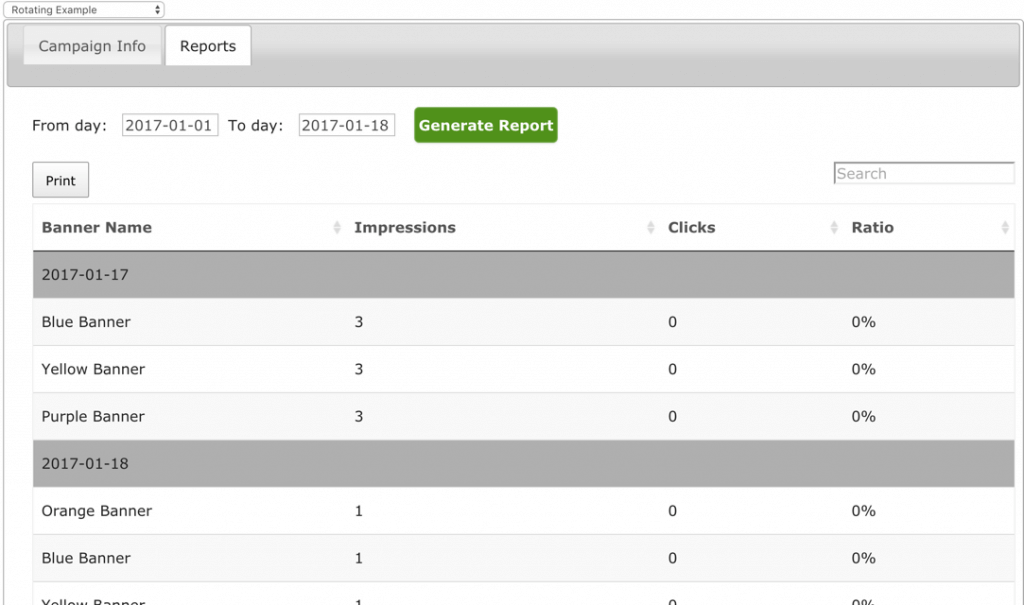Switch to the Campaign Info tab

[x=92, y=46]
